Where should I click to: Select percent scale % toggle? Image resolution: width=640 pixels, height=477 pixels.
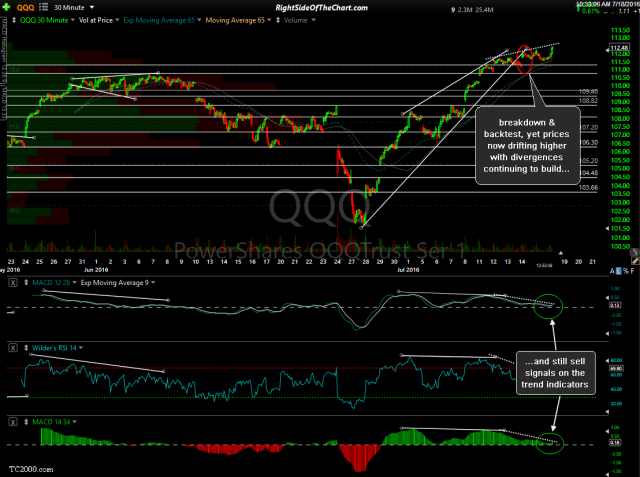[625, 271]
